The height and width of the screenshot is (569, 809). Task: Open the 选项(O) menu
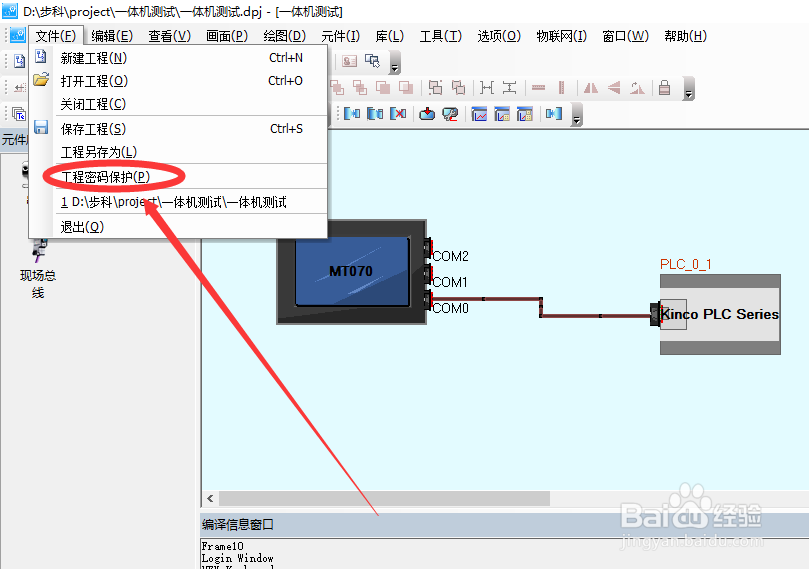click(x=499, y=36)
